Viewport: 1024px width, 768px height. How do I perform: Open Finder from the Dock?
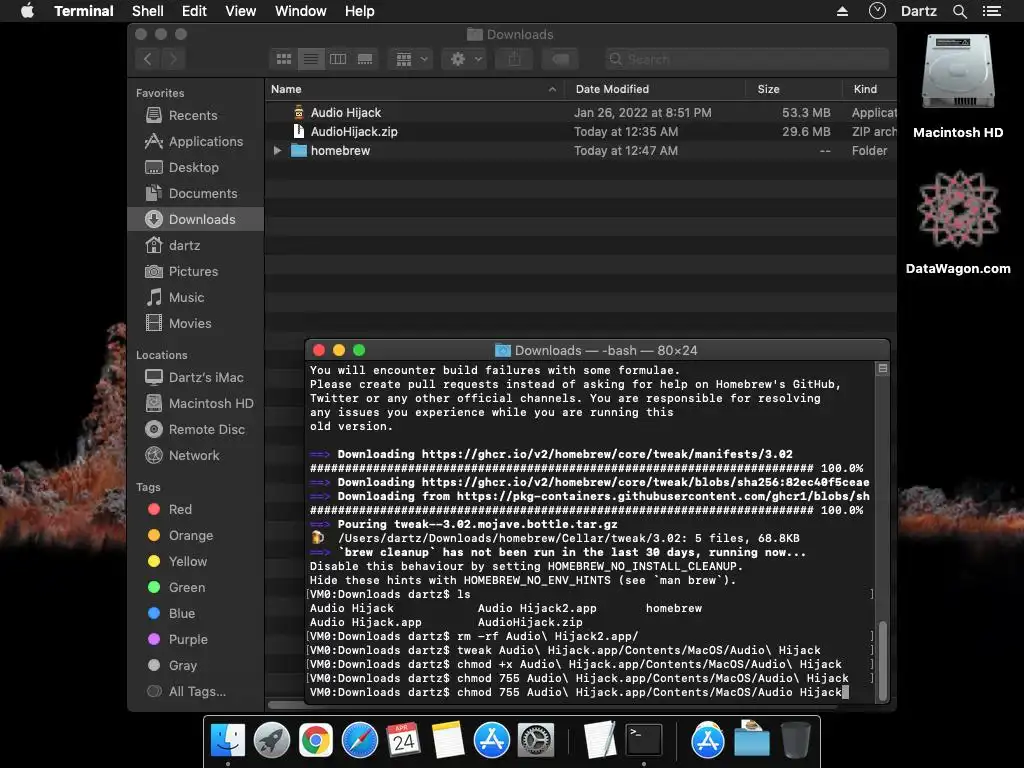pyautogui.click(x=228, y=741)
